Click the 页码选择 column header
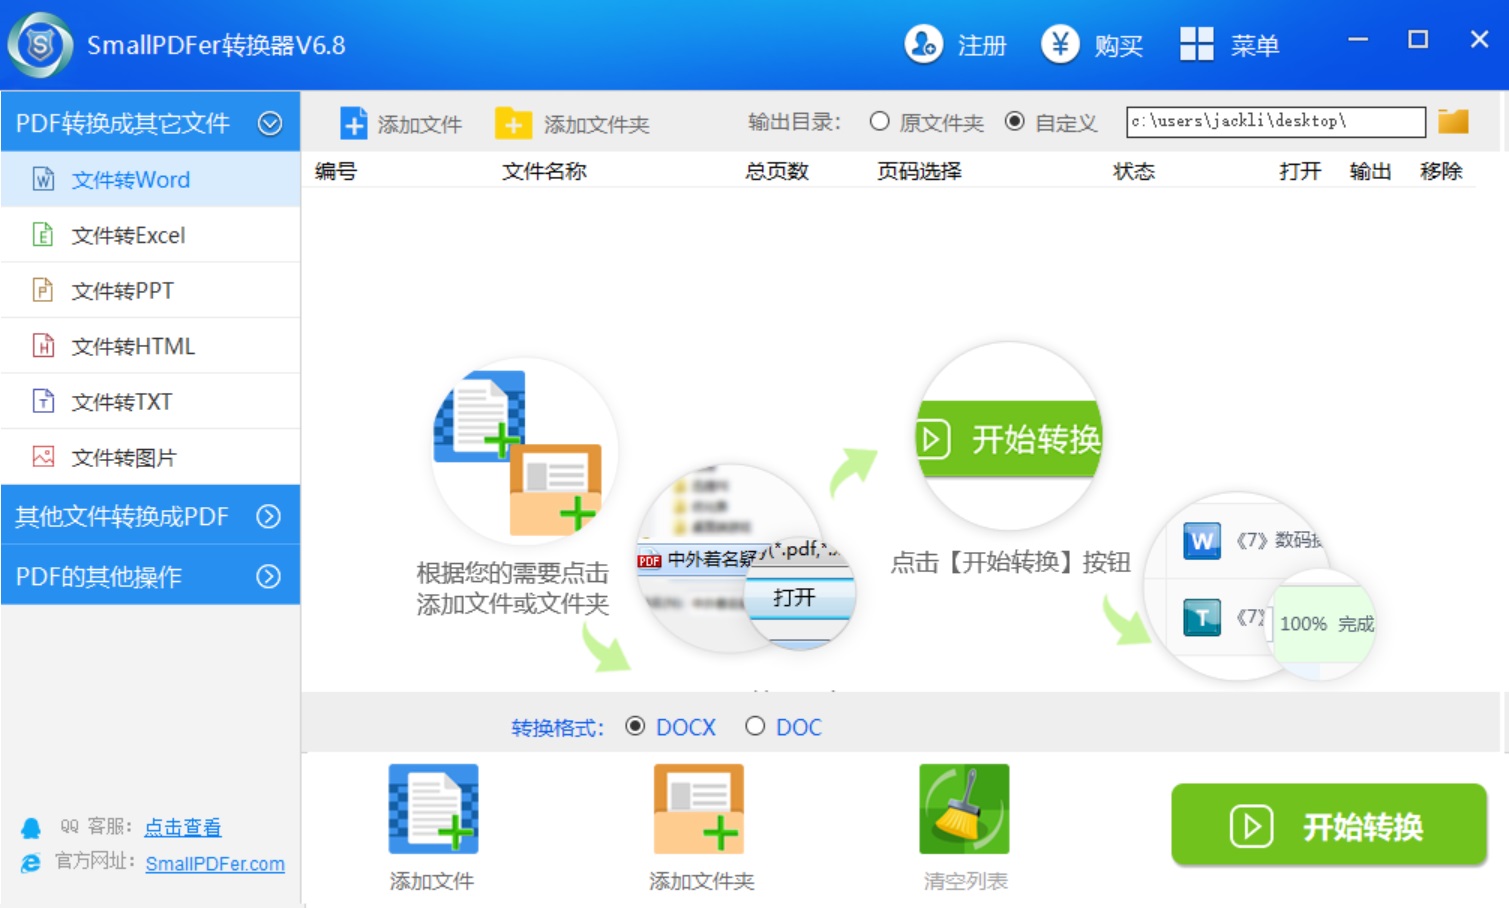 (x=919, y=171)
